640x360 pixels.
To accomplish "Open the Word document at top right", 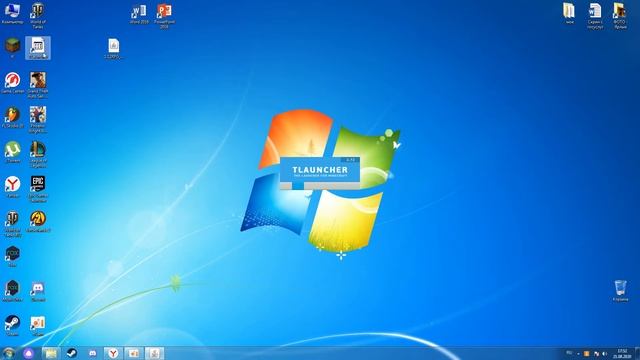I will [595, 16].
